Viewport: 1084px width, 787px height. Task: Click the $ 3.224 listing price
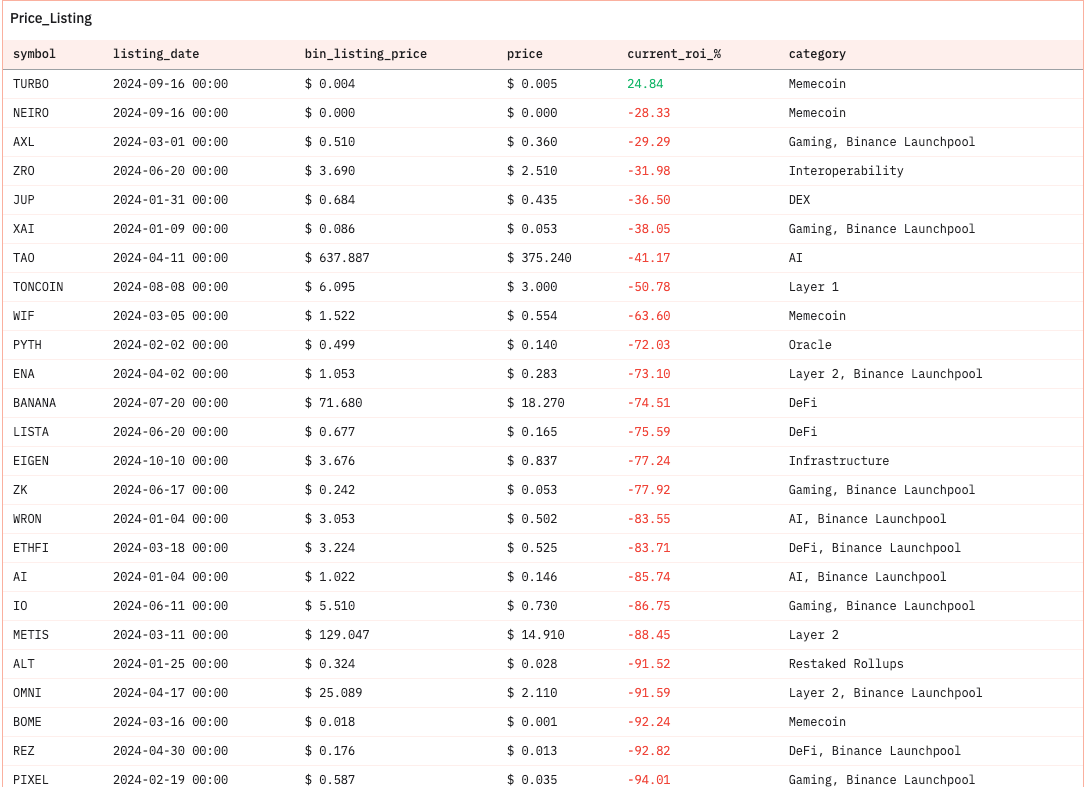pyautogui.click(x=330, y=548)
